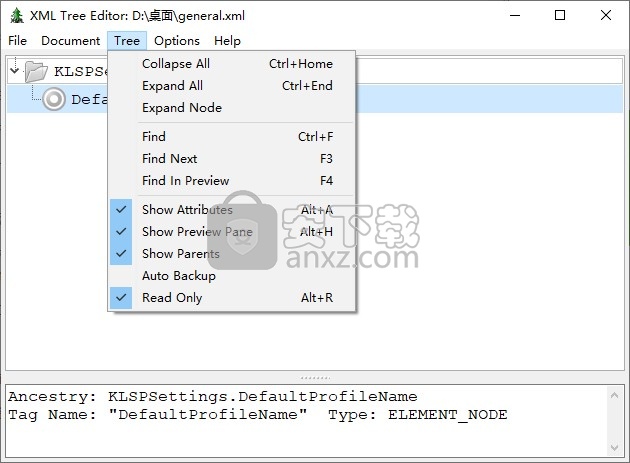The width and height of the screenshot is (630, 463).
Task: Select the KLSPSettings tree row
Action: point(315,71)
